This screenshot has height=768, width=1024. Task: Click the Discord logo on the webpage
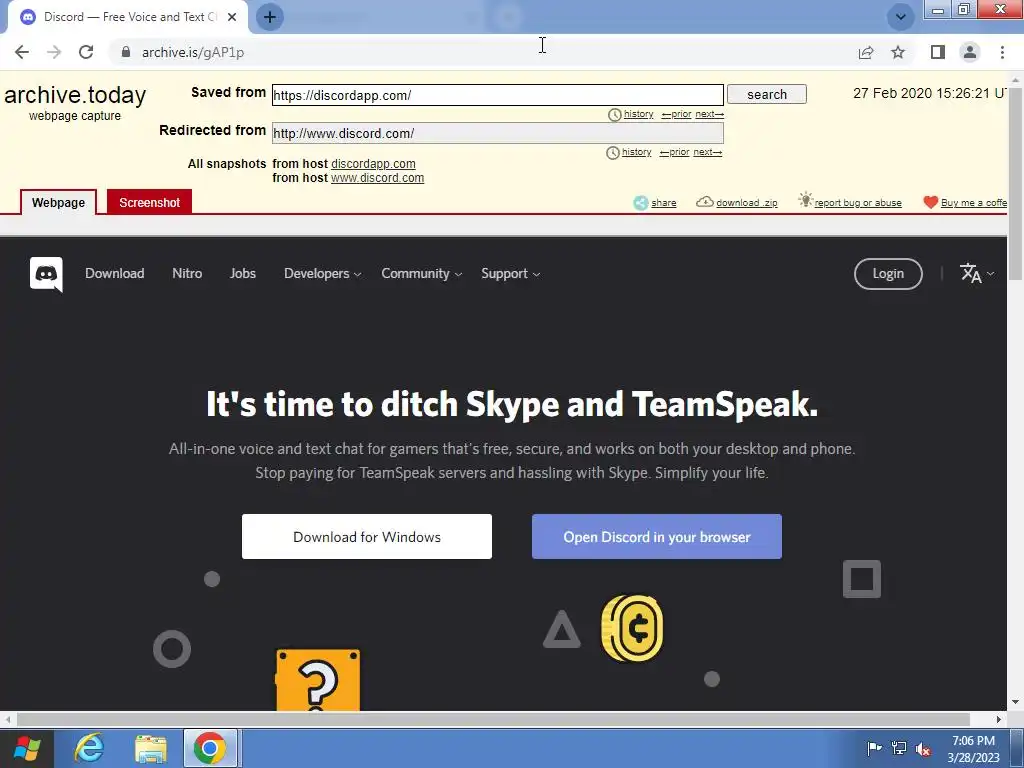coord(46,274)
